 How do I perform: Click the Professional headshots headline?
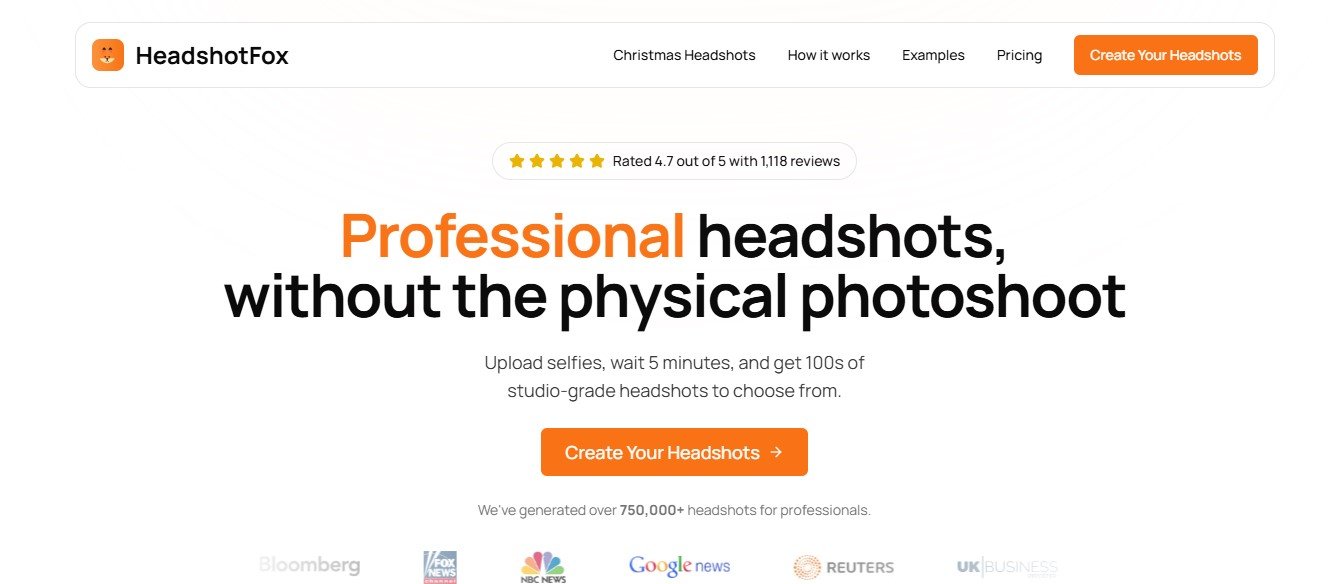[674, 266]
